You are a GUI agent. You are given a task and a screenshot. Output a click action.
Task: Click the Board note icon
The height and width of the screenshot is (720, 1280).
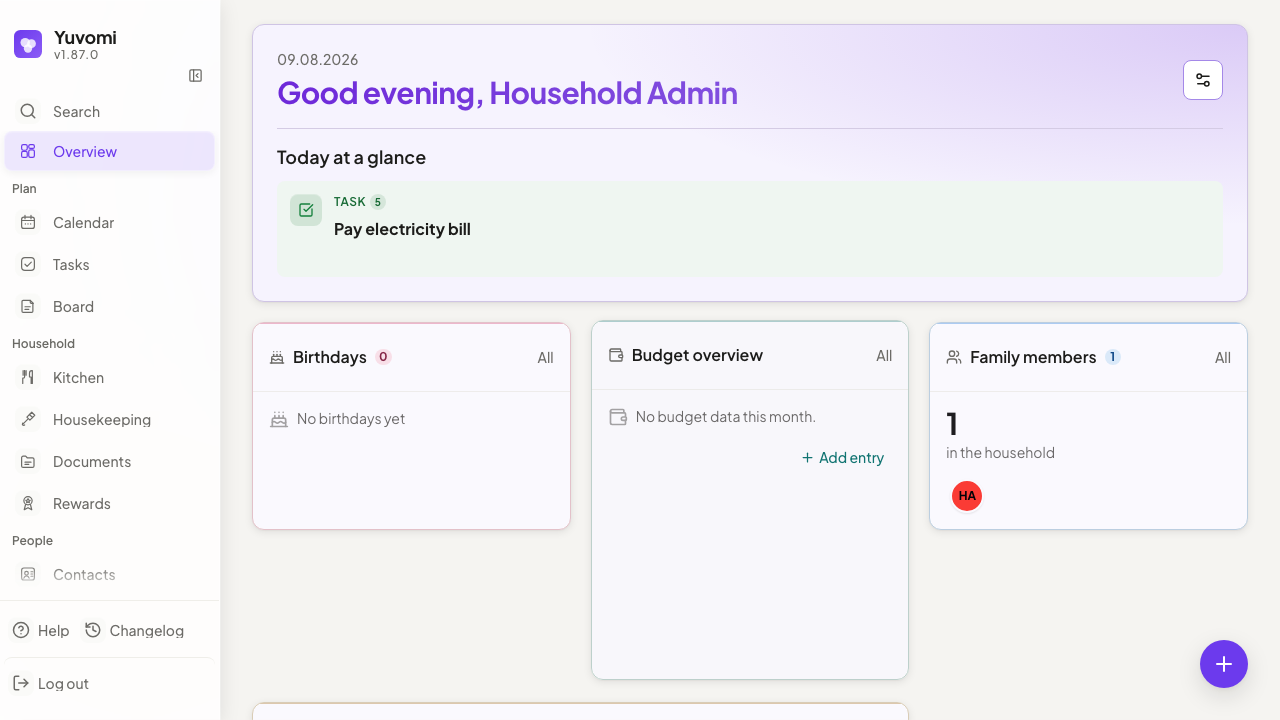(28, 306)
